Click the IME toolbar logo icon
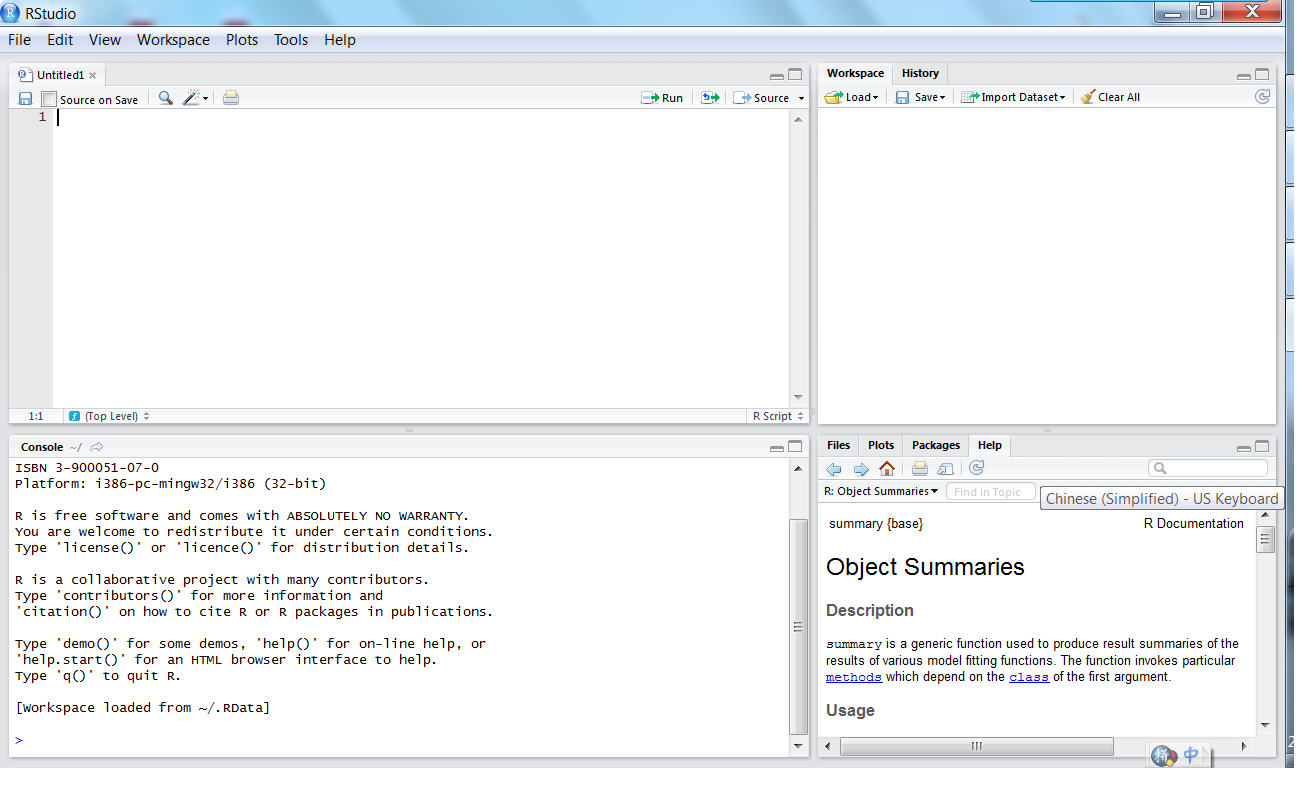 coord(1163,756)
